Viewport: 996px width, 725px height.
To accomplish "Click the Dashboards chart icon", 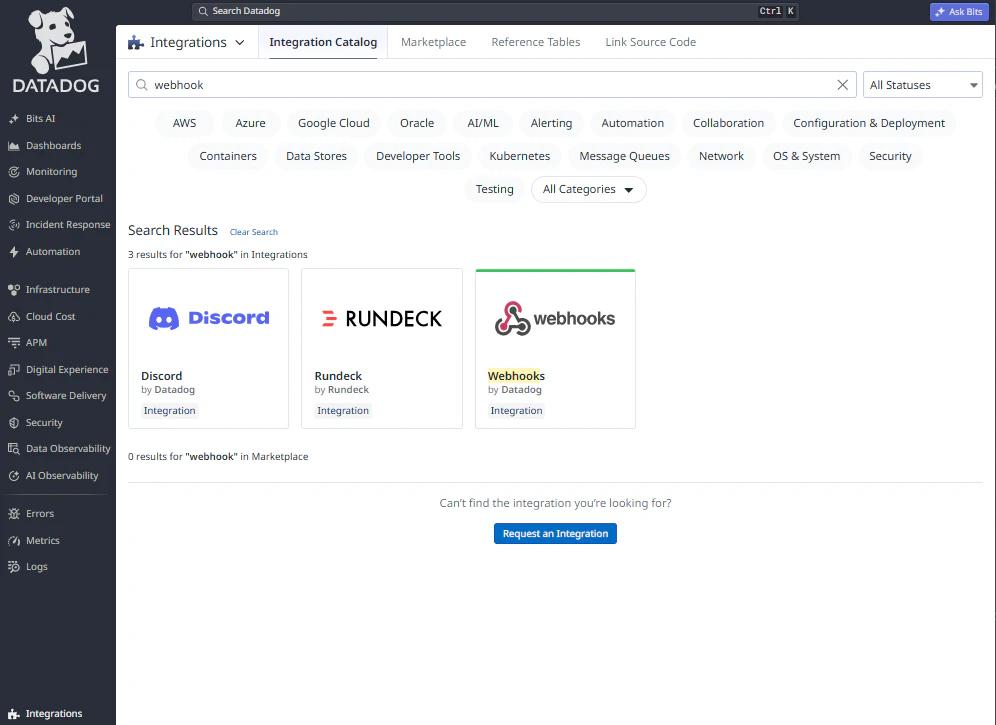I will pyautogui.click(x=14, y=146).
